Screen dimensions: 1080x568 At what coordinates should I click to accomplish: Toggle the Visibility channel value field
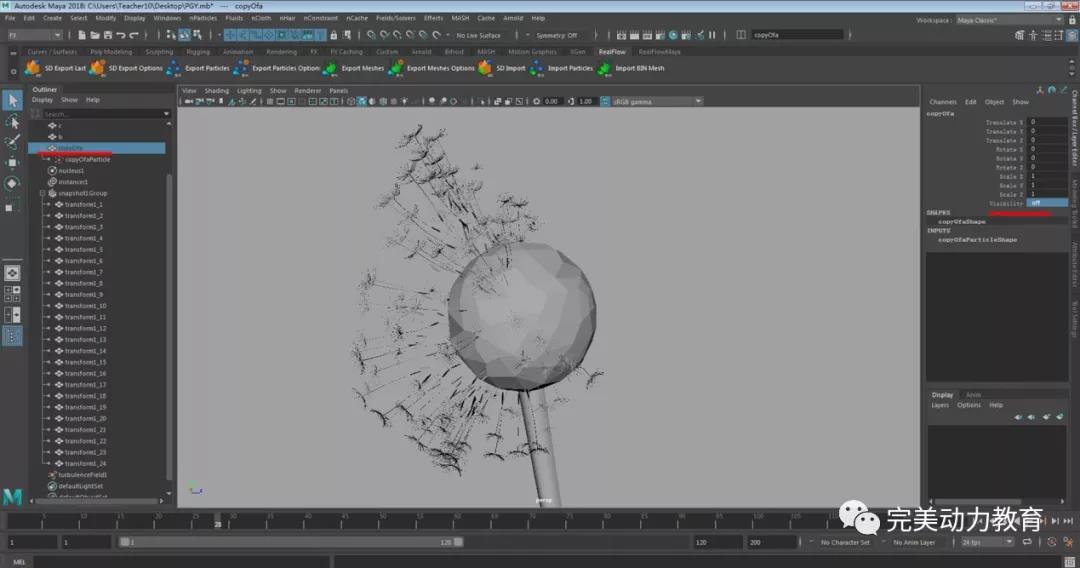coord(1047,203)
